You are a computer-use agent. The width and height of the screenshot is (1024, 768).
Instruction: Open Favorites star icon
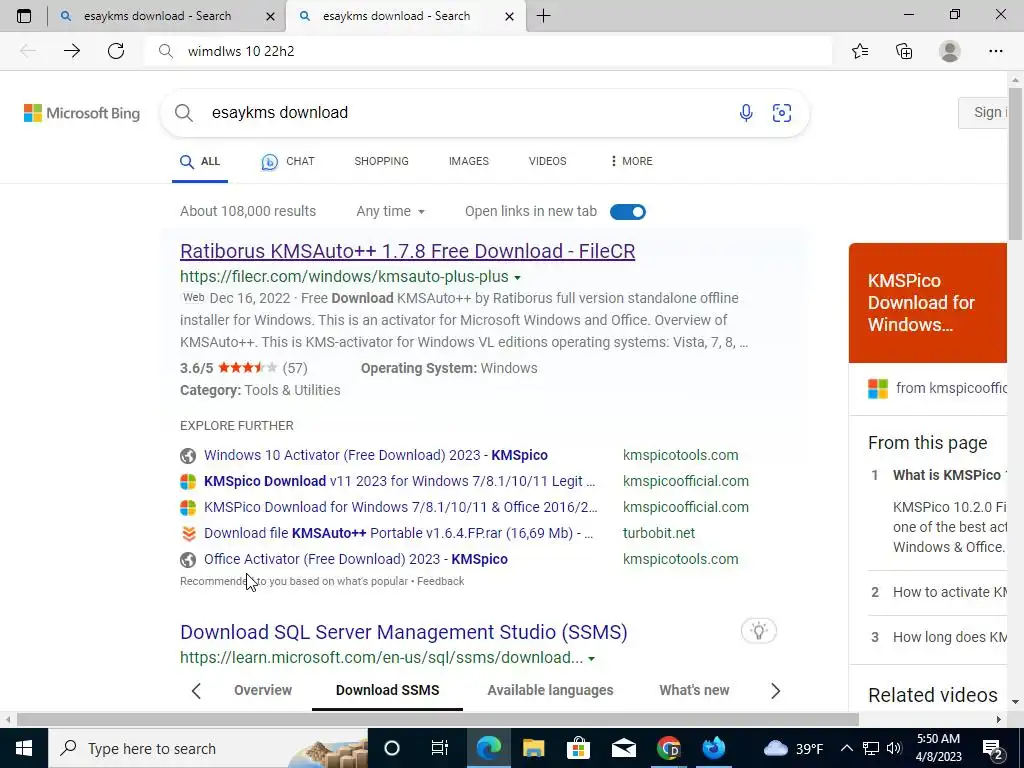point(860,51)
